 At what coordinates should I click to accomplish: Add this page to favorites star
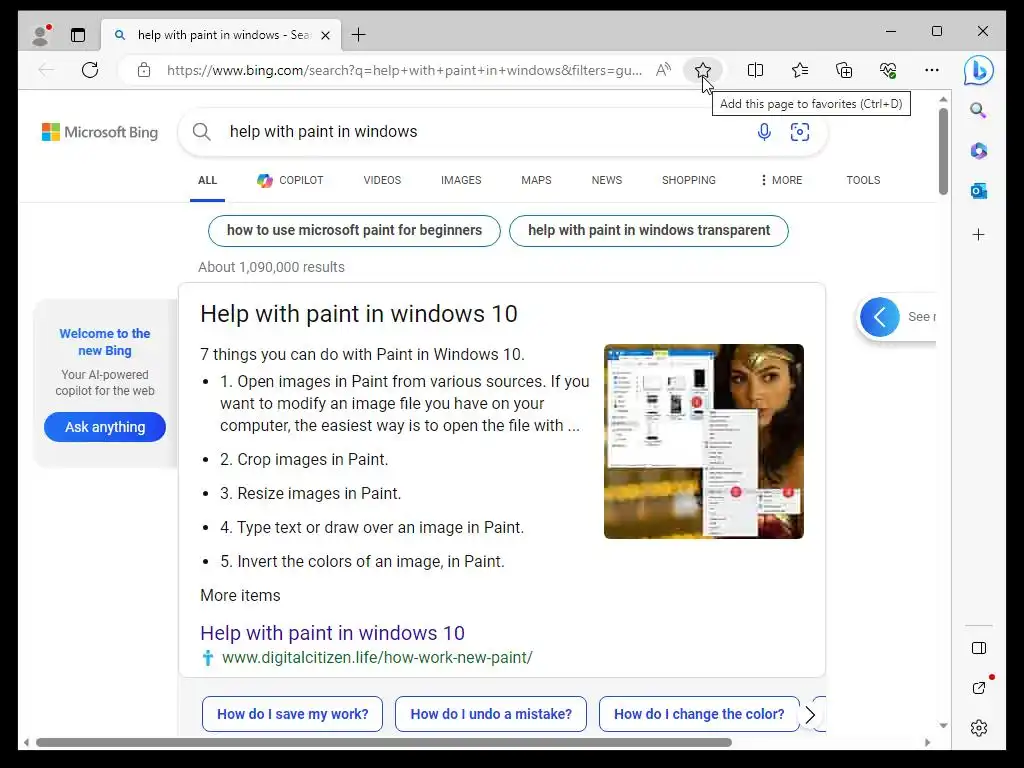click(x=703, y=70)
